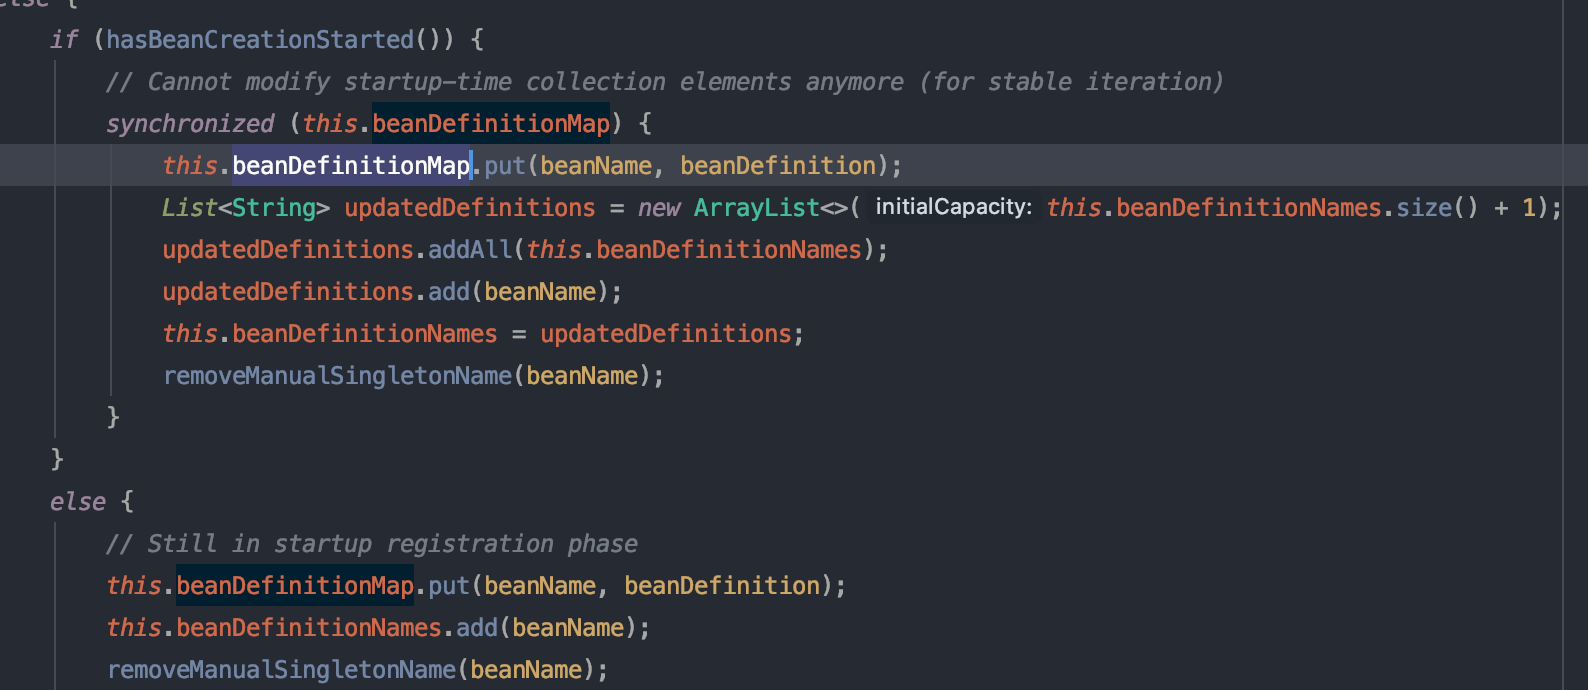This screenshot has height=690, width=1588.
Task: Click the String generic type parameter
Action: tap(274, 208)
